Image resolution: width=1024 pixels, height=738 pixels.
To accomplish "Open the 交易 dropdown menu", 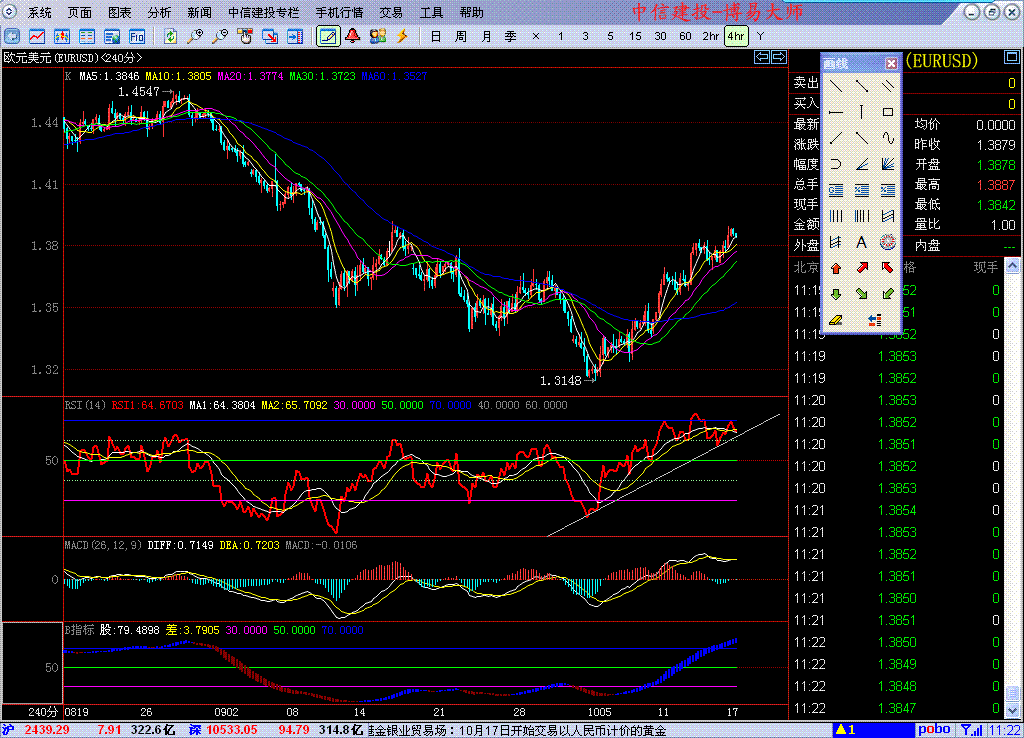I will (x=391, y=13).
